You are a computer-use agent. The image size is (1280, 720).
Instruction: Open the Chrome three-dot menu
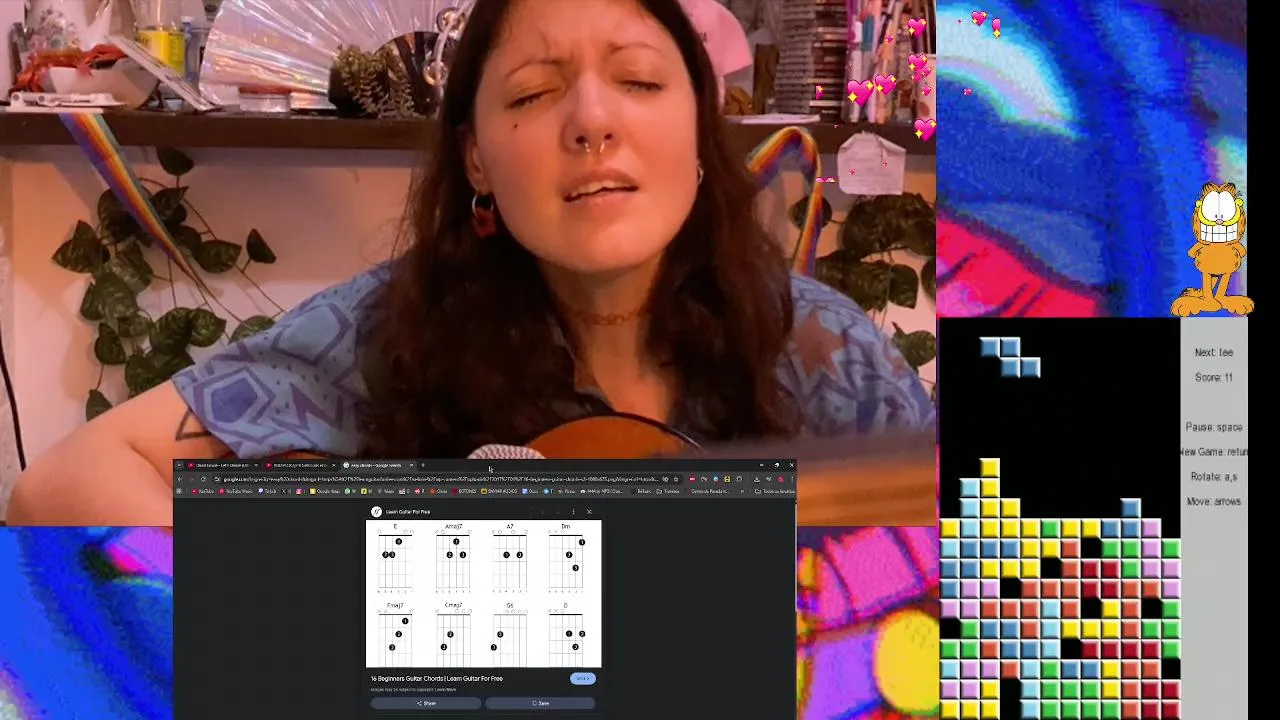791,479
